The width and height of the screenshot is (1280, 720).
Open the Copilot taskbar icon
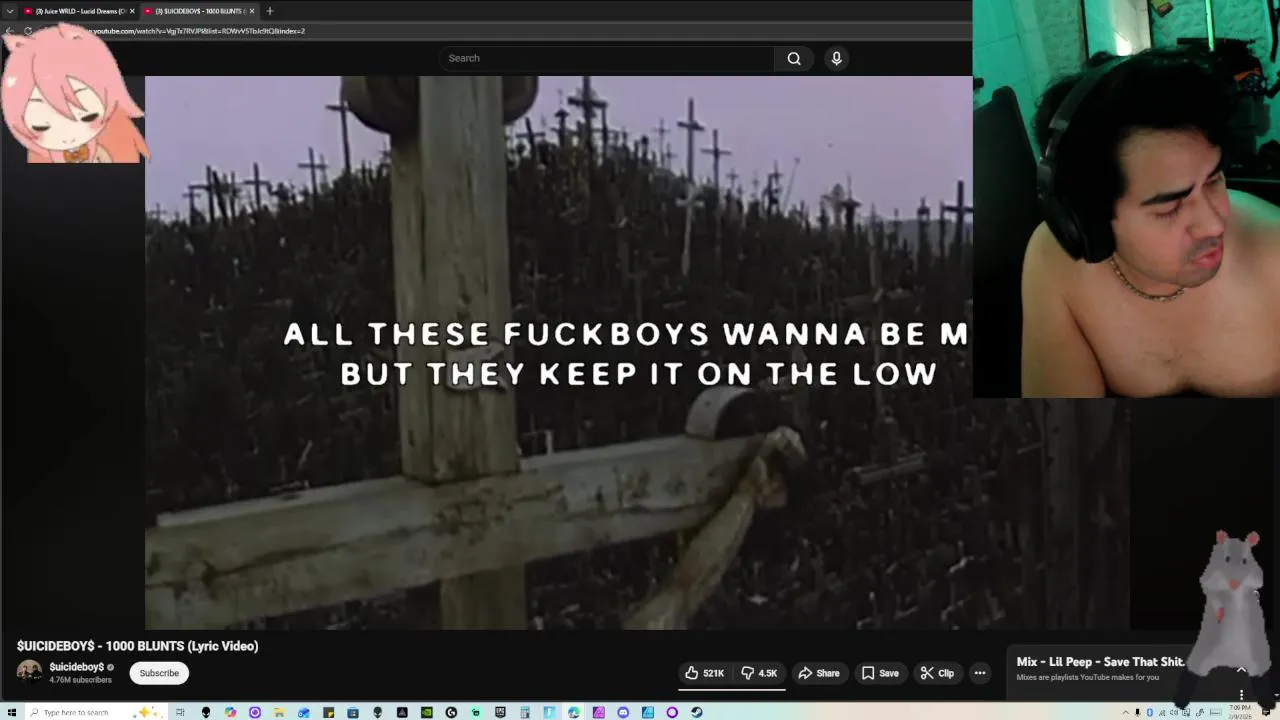point(230,712)
